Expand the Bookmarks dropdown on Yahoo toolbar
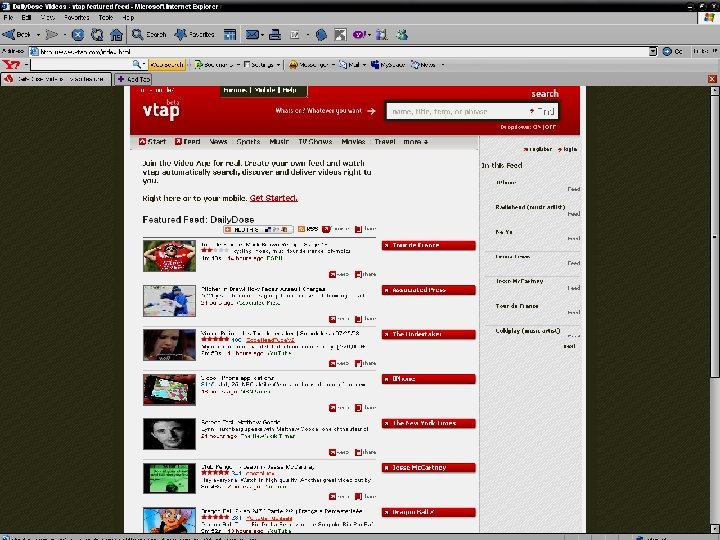The width and height of the screenshot is (720, 540). (238, 65)
